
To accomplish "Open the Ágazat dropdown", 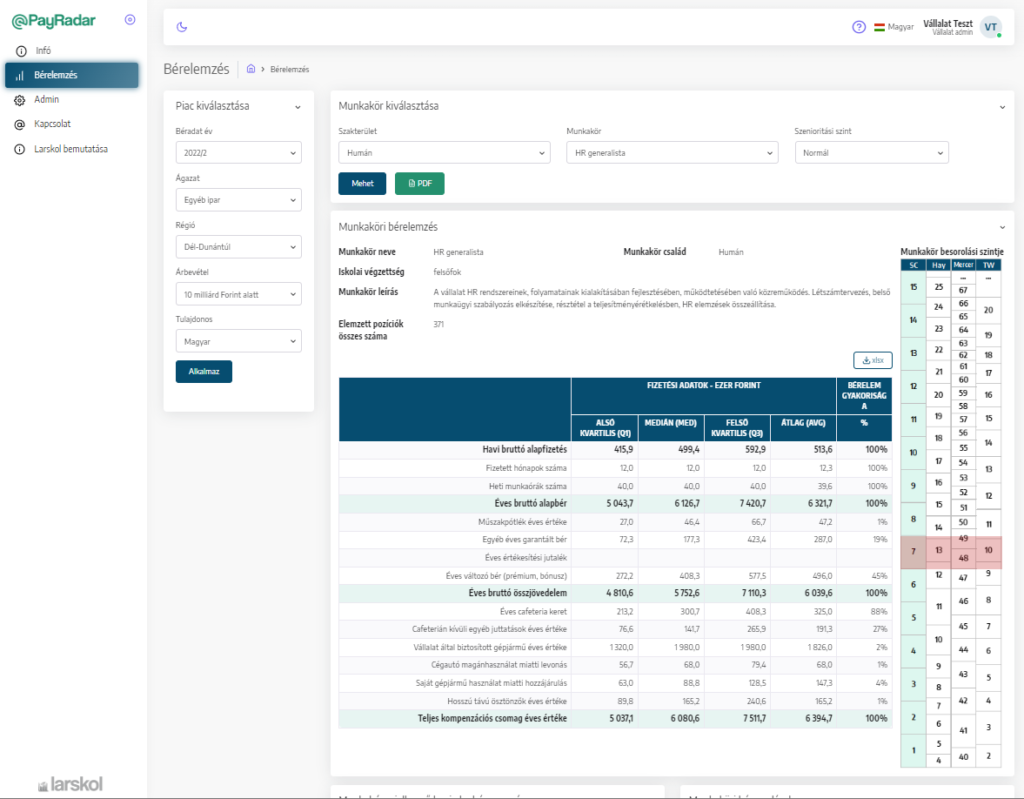I will [x=237, y=200].
